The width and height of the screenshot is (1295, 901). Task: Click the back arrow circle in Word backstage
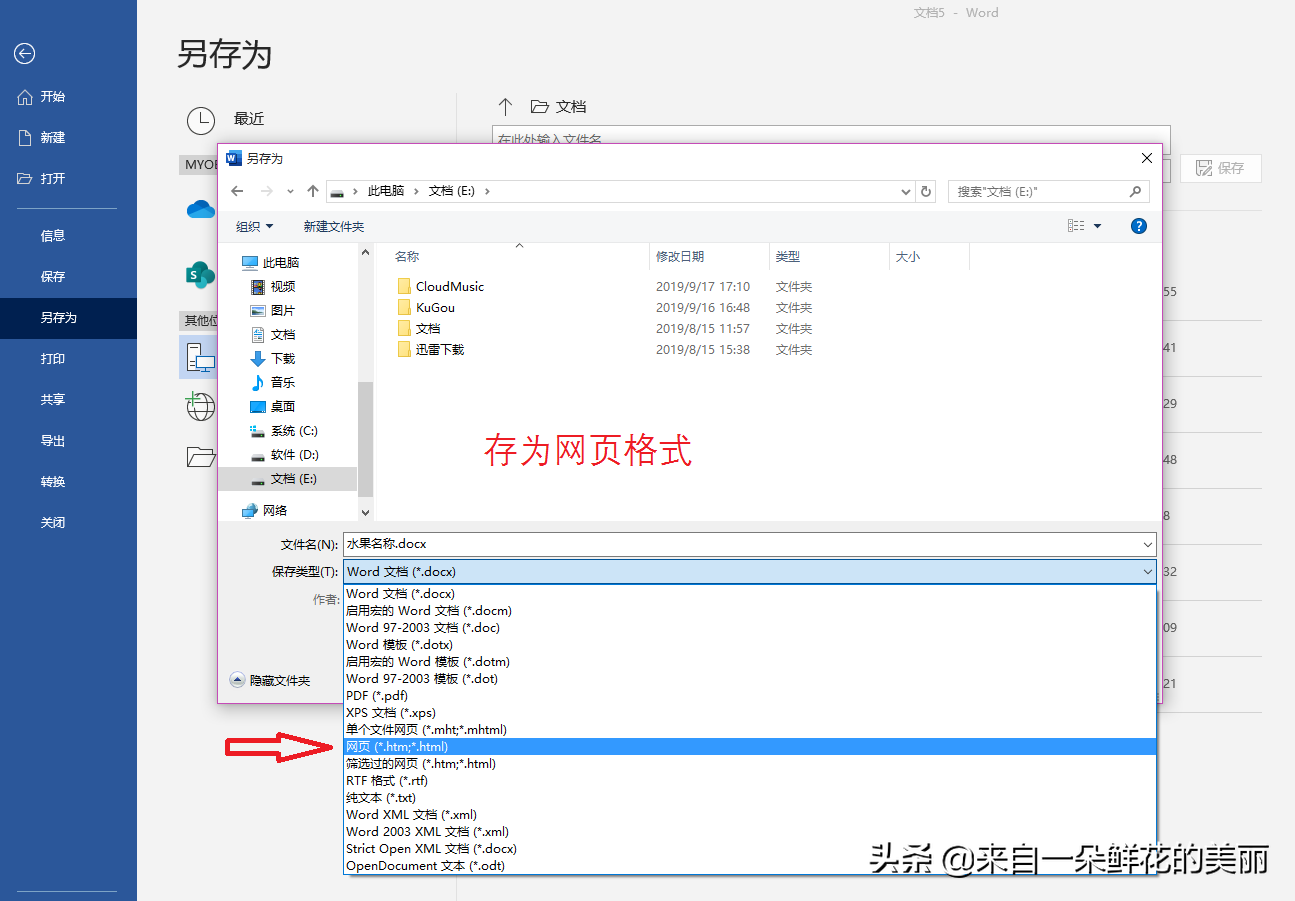[25, 54]
